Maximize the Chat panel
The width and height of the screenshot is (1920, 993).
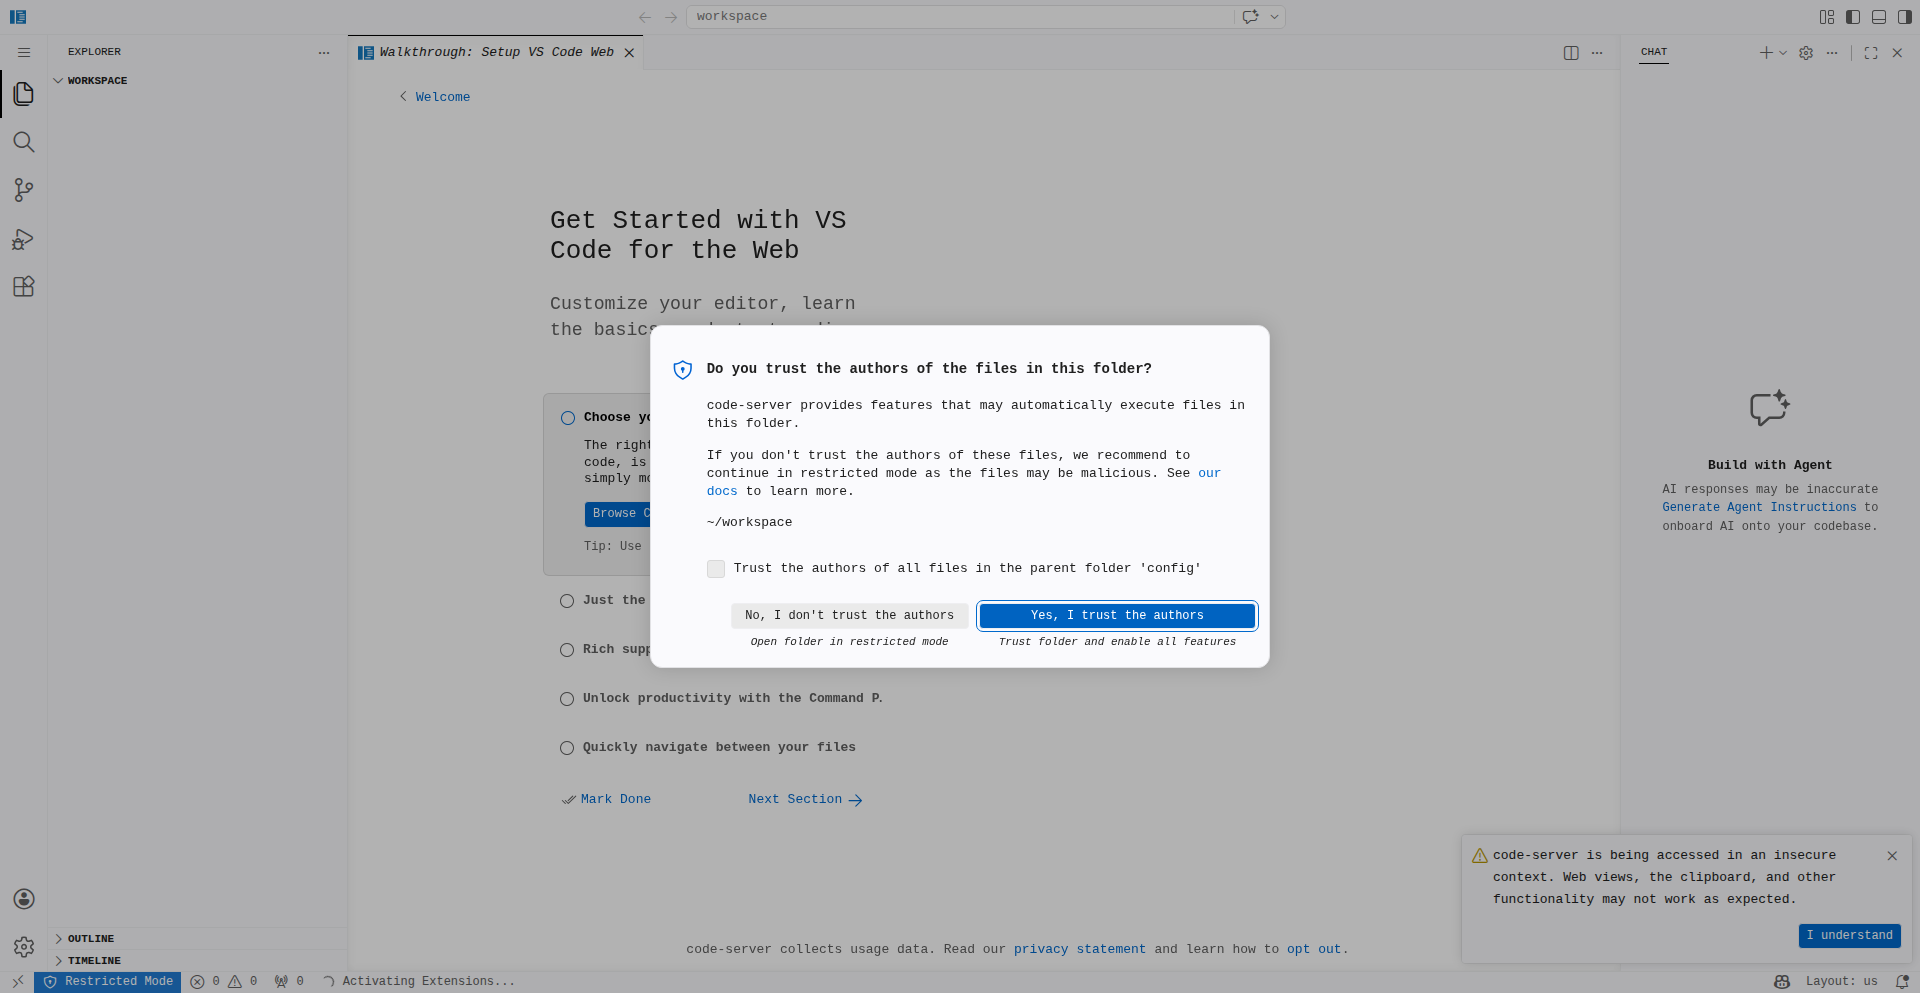click(x=1871, y=53)
